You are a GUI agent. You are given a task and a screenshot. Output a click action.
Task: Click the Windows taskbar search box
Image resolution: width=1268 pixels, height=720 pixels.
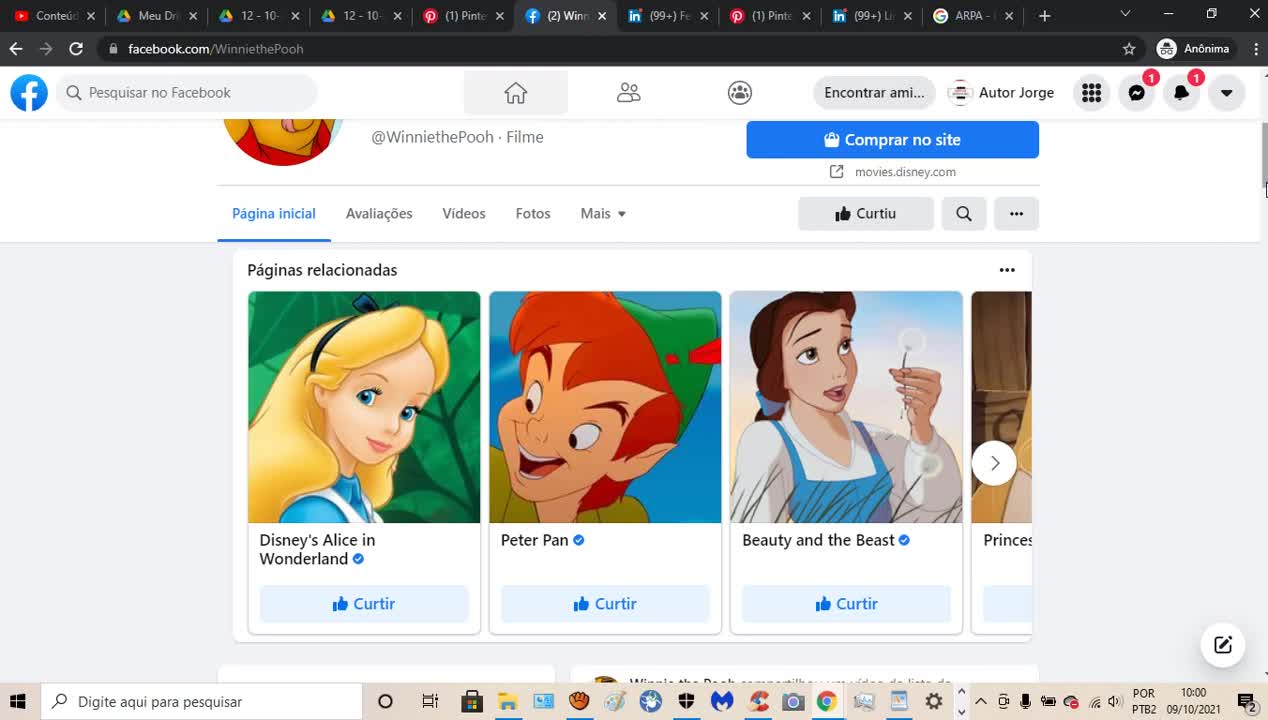click(201, 702)
